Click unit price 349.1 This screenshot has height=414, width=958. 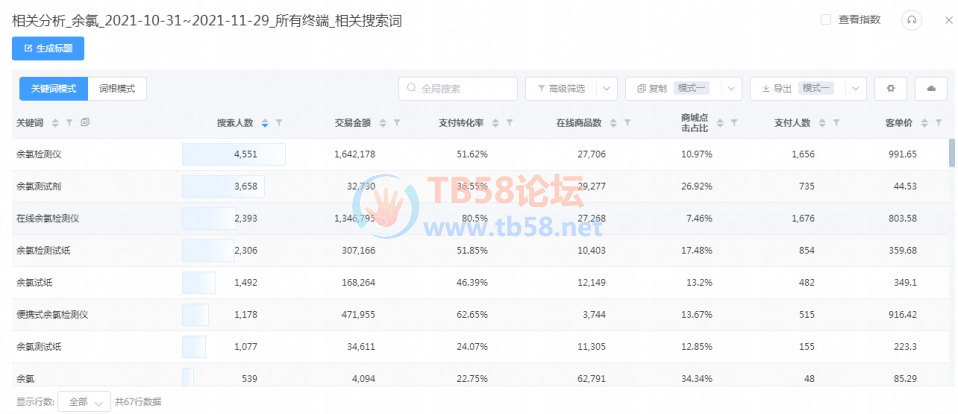click(x=906, y=283)
